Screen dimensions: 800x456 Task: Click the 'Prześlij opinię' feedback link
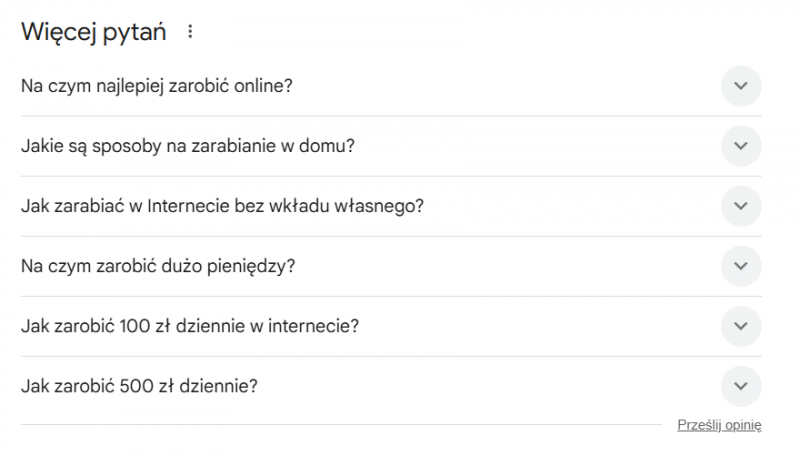pyautogui.click(x=719, y=425)
